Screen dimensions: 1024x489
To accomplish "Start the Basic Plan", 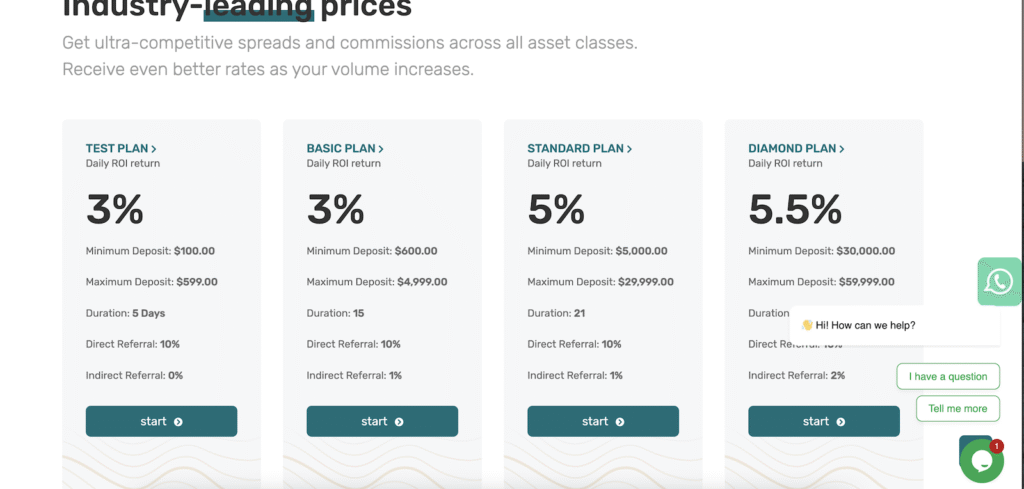I will [382, 421].
